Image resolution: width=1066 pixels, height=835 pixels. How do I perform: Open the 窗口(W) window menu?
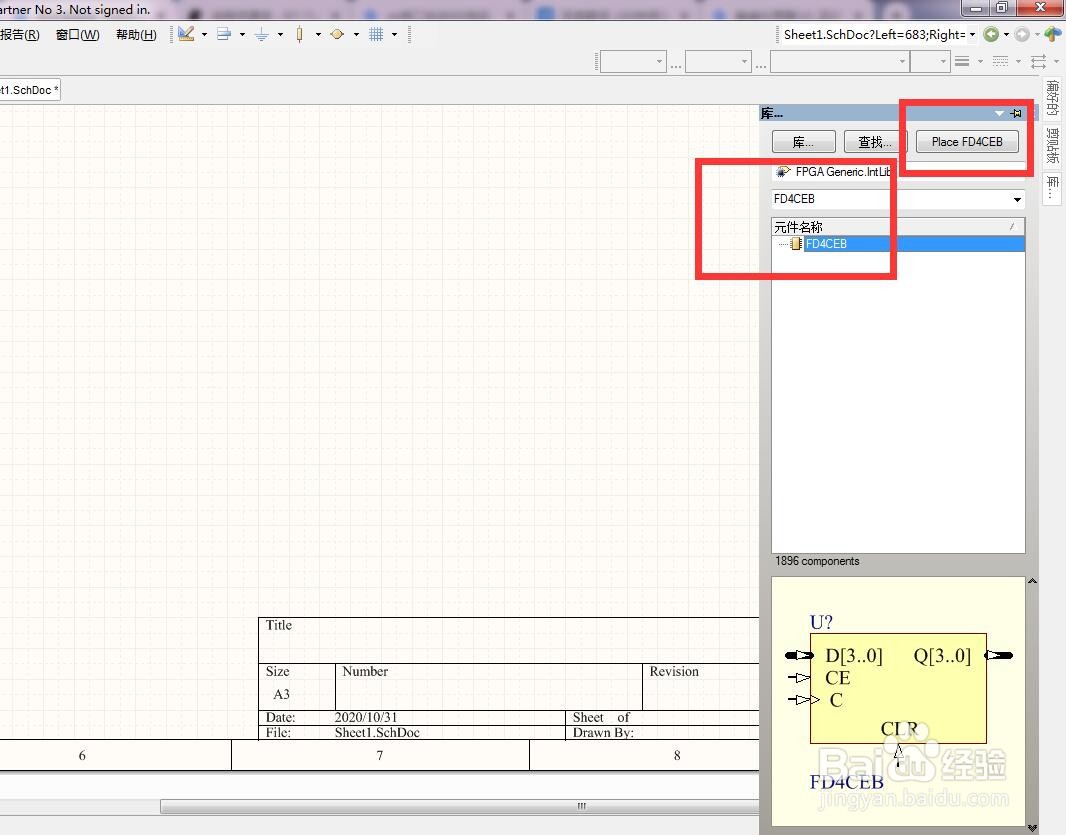78,35
